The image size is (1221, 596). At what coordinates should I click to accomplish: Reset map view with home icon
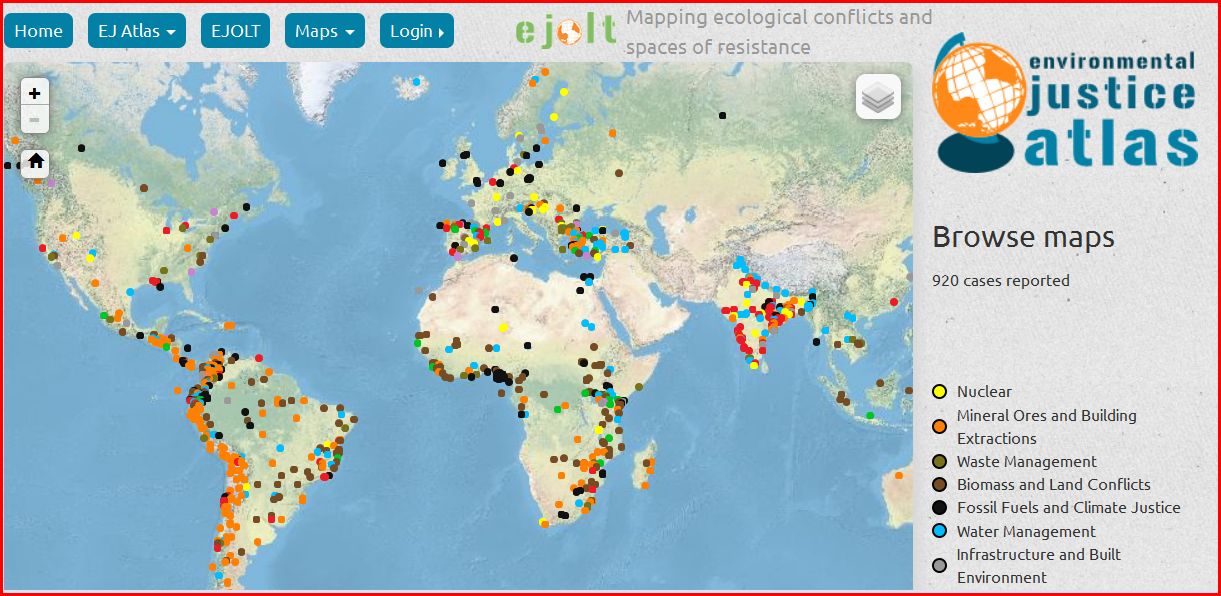[36, 161]
